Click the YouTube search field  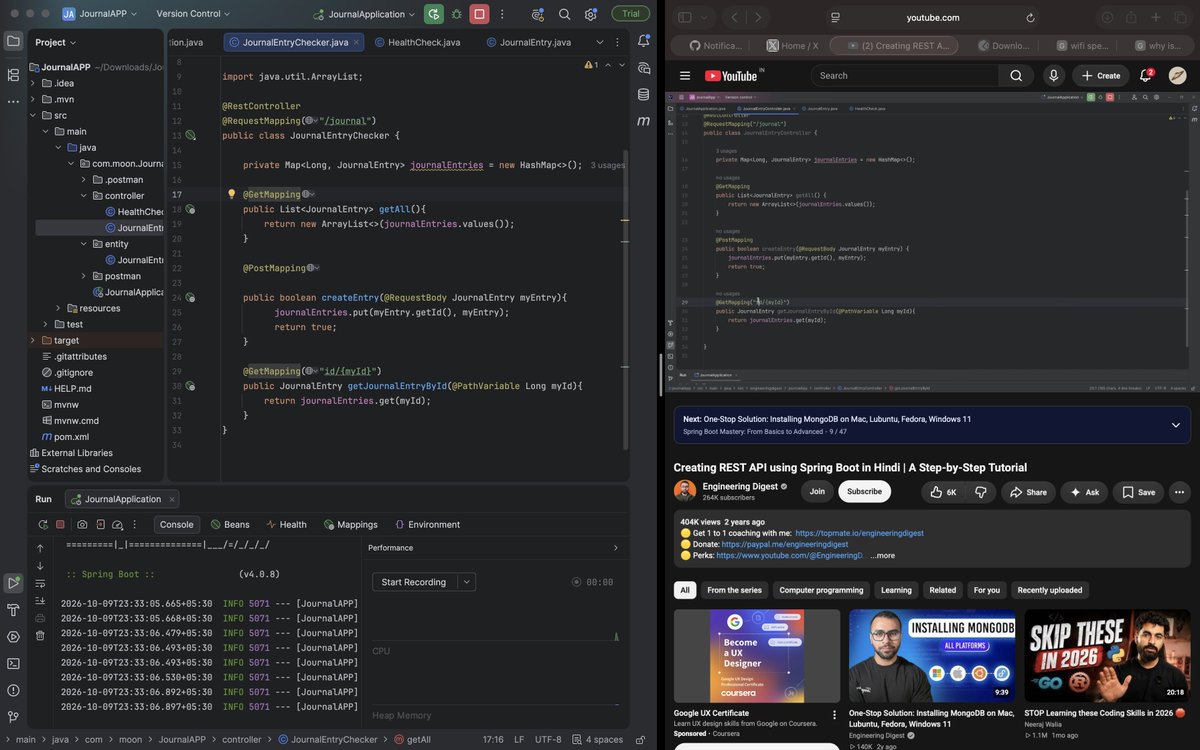pos(904,75)
